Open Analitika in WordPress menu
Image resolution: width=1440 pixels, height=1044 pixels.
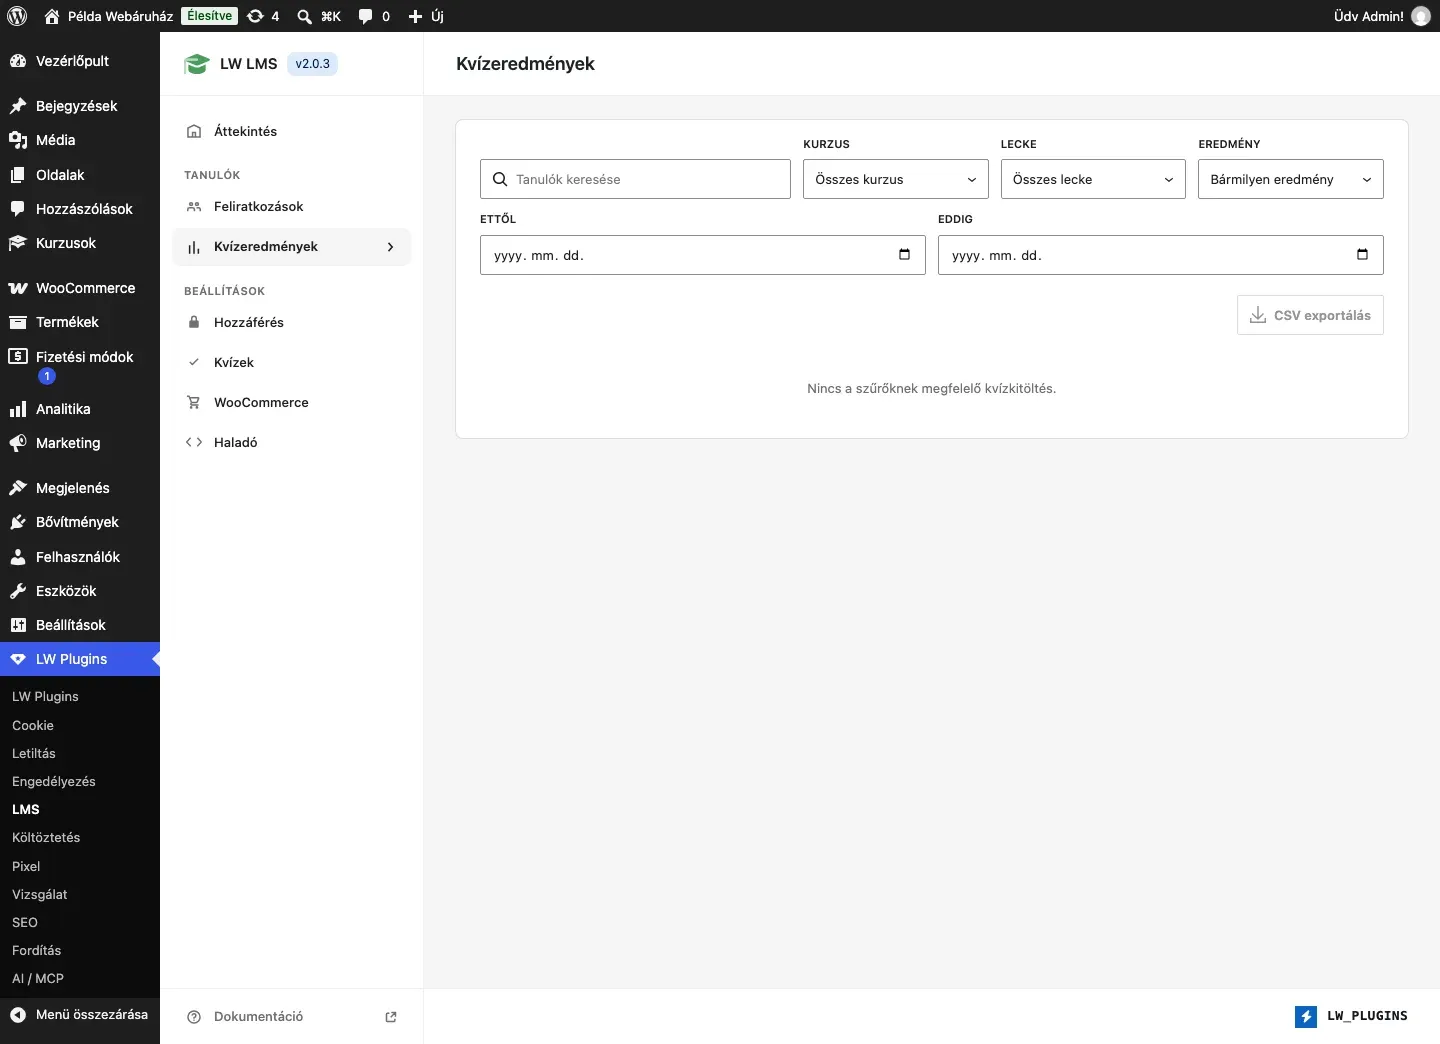pos(80,409)
